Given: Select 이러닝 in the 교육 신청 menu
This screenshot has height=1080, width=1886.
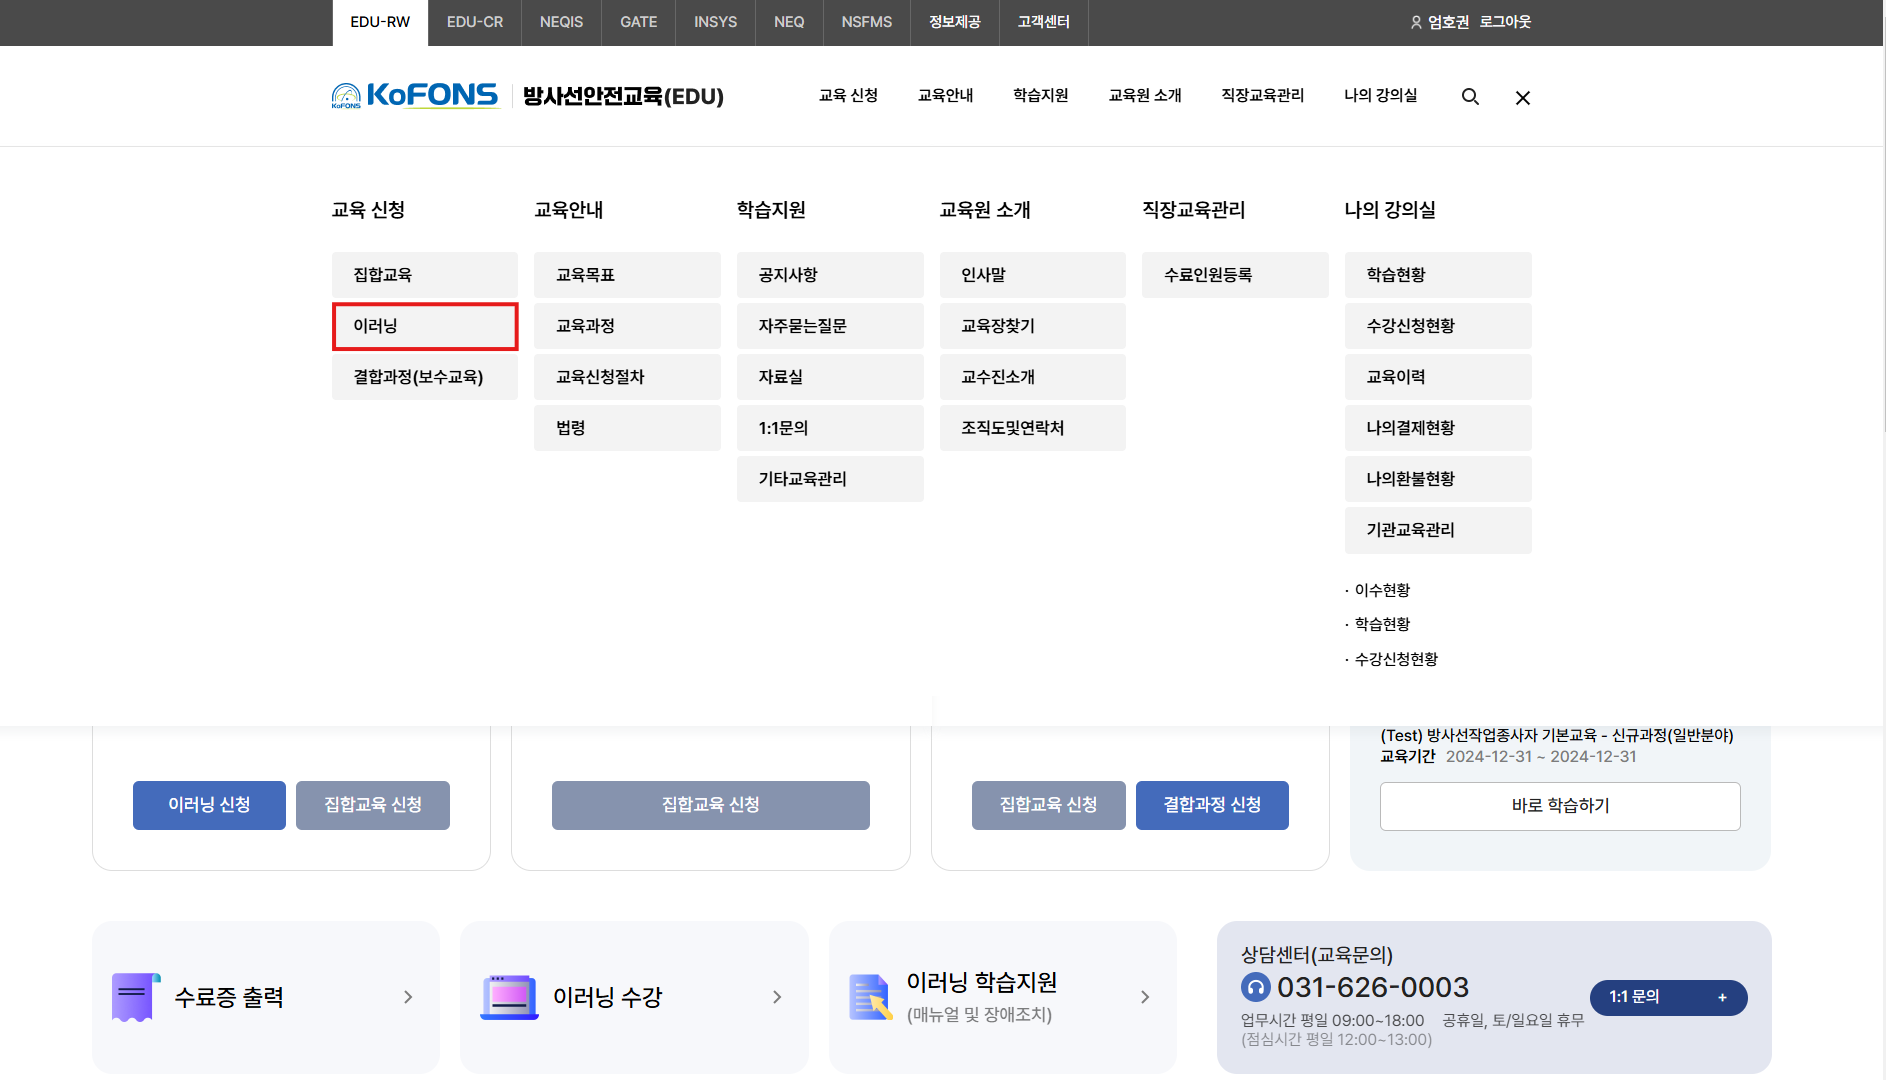Looking at the screenshot, I should (x=425, y=326).
